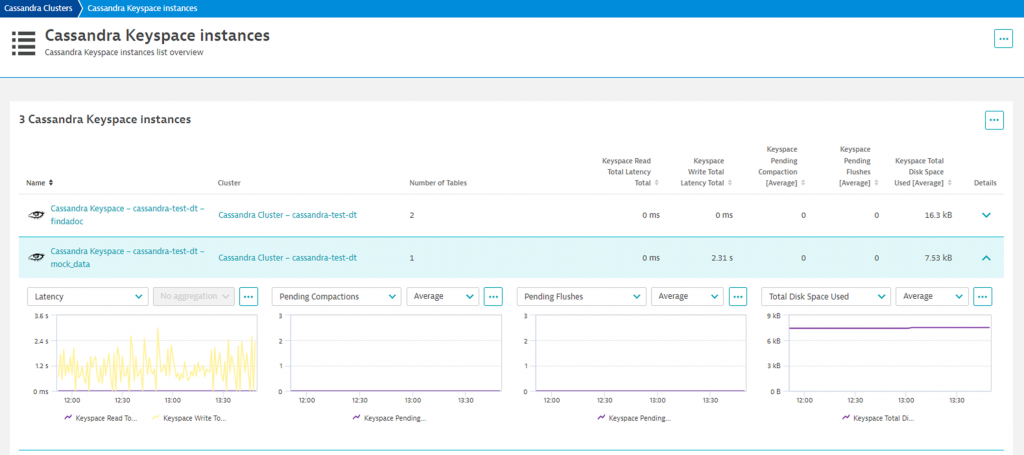Open more options for Pending Compactions chart
Screen dimensions: 1024x455
[493, 296]
